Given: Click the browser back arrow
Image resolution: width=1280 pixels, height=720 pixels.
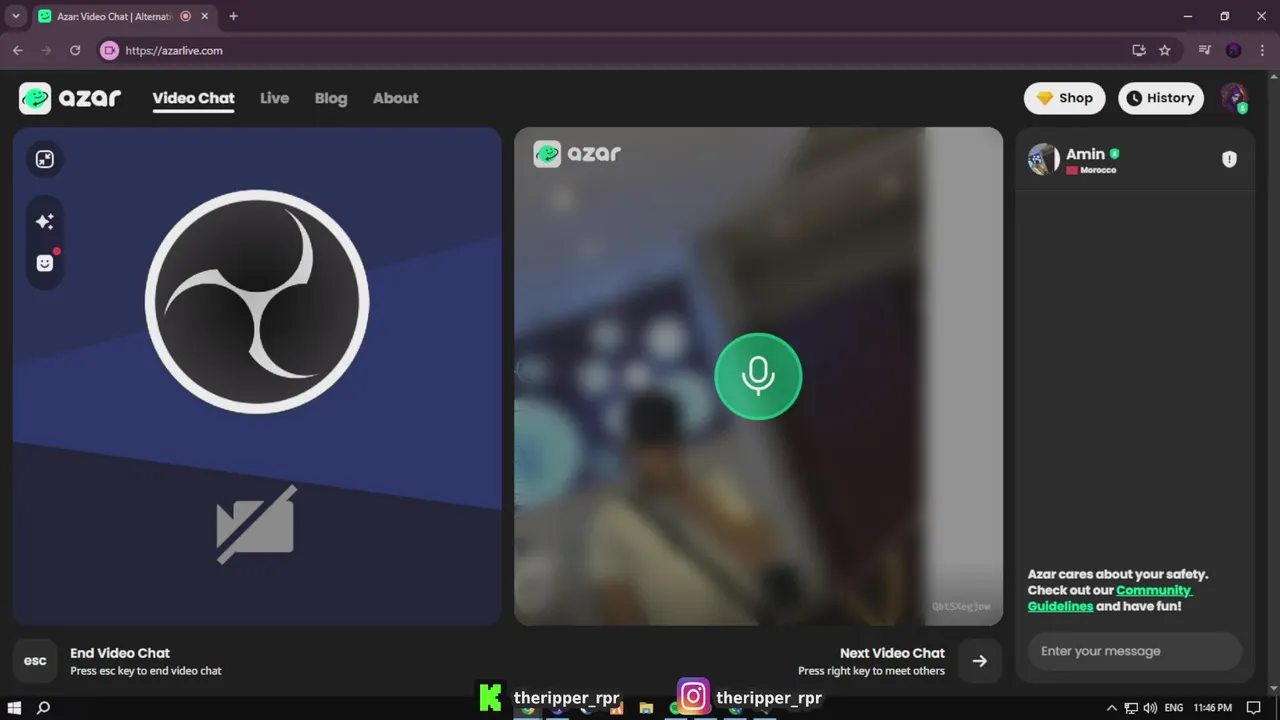Looking at the screenshot, I should click(18, 50).
